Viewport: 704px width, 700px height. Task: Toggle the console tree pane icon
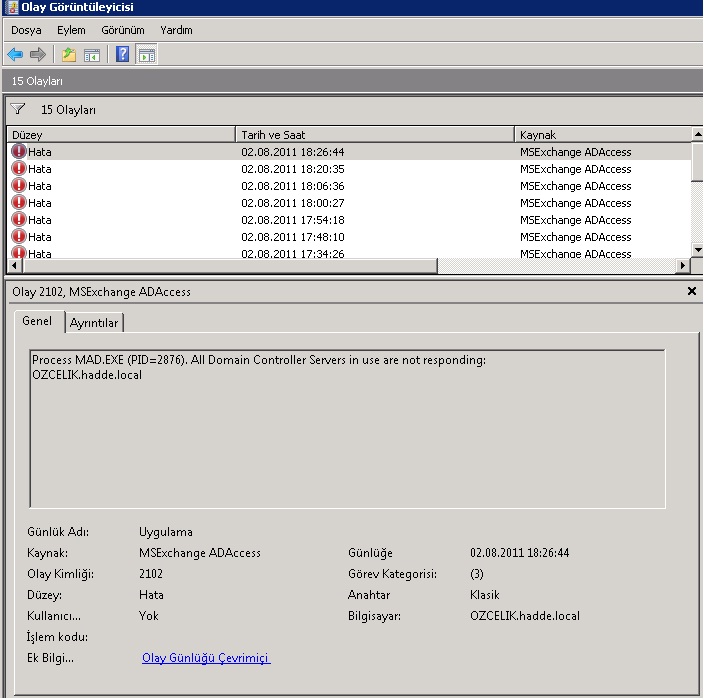coord(92,55)
